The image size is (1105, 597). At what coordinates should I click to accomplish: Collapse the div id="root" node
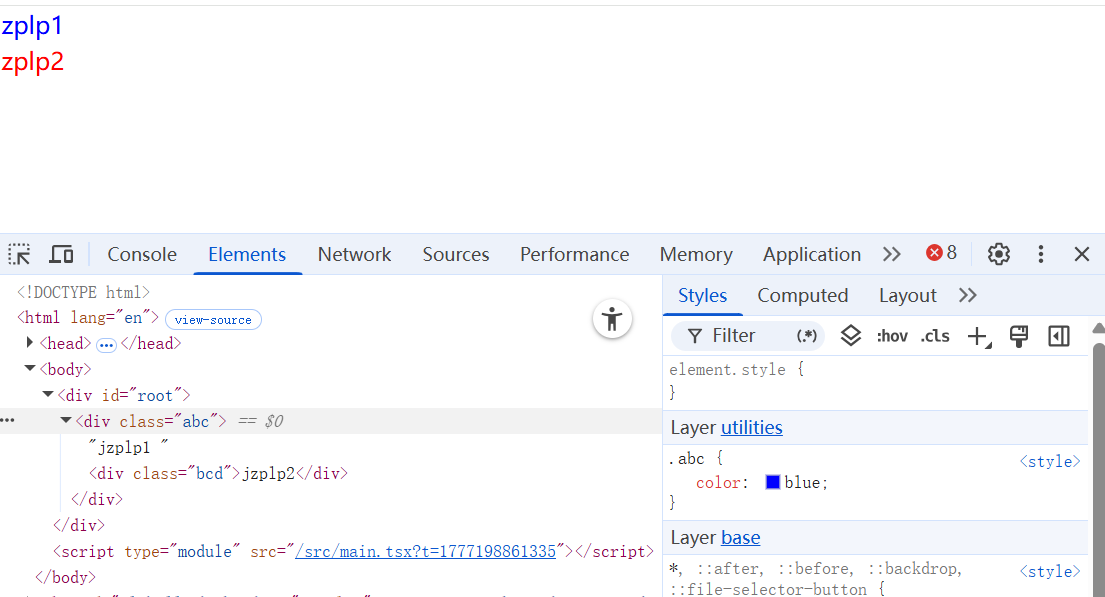pyautogui.click(x=48, y=394)
